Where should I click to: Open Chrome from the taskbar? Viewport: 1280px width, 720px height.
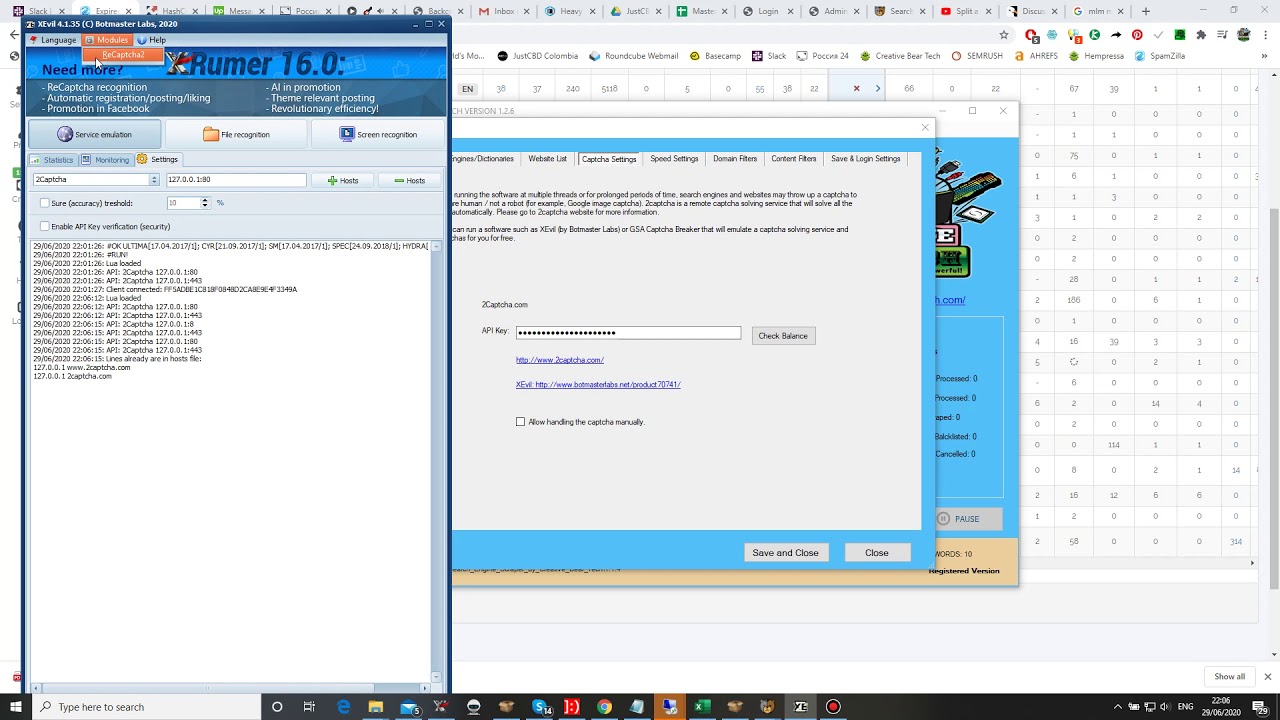604,707
